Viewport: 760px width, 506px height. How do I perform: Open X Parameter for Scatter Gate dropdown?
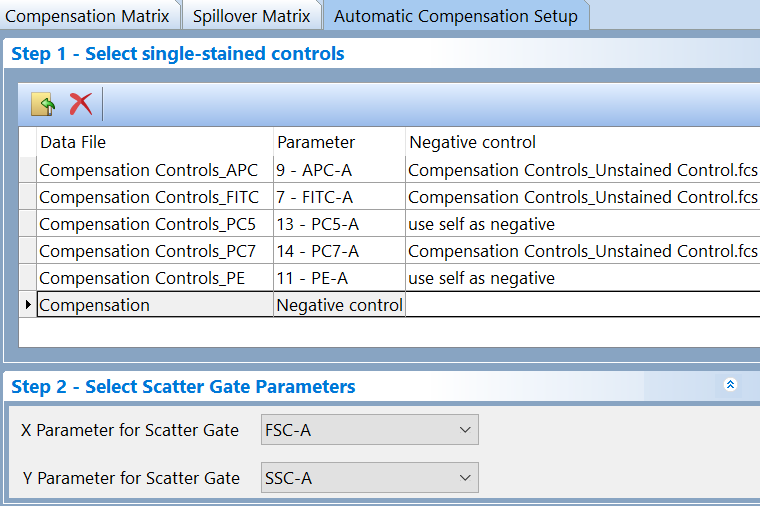(369, 430)
